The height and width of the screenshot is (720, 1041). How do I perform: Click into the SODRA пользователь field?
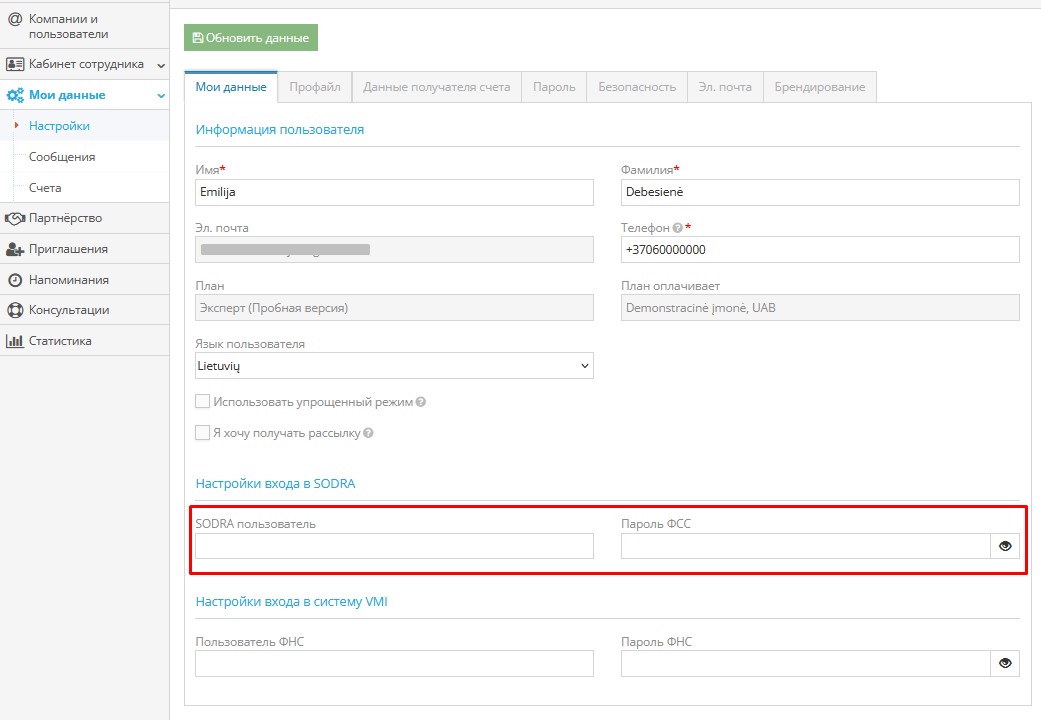click(394, 546)
